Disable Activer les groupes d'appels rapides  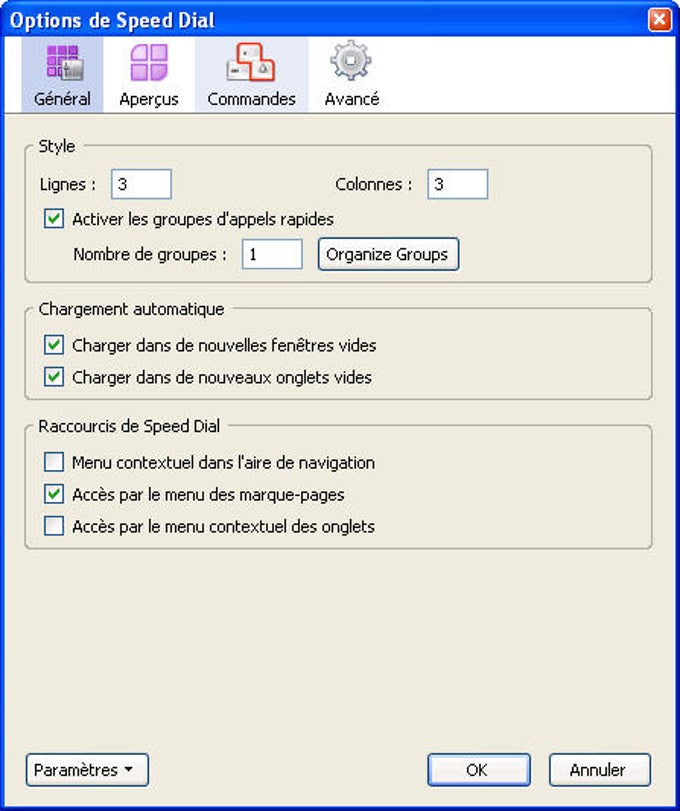click(x=54, y=219)
